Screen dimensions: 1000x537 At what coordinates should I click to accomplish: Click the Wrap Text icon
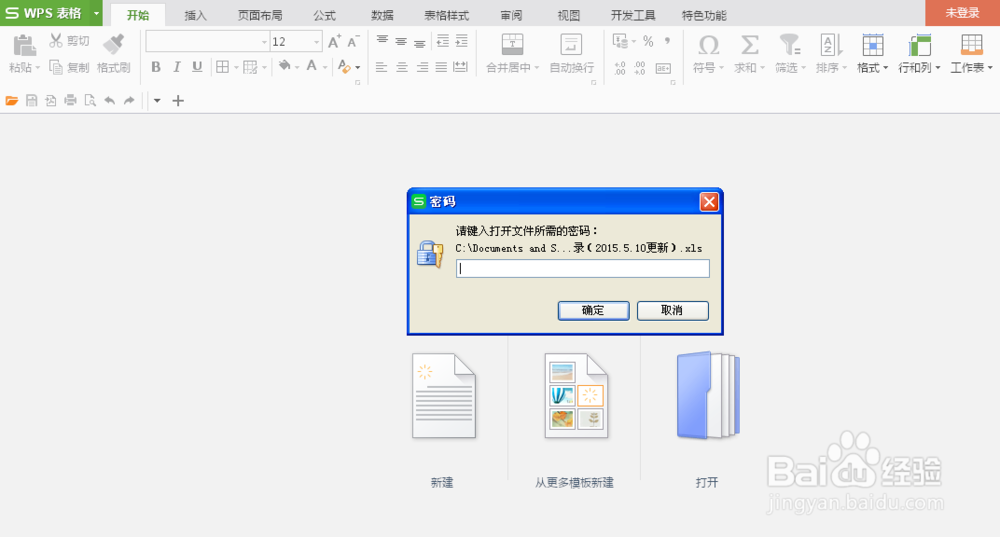(571, 45)
